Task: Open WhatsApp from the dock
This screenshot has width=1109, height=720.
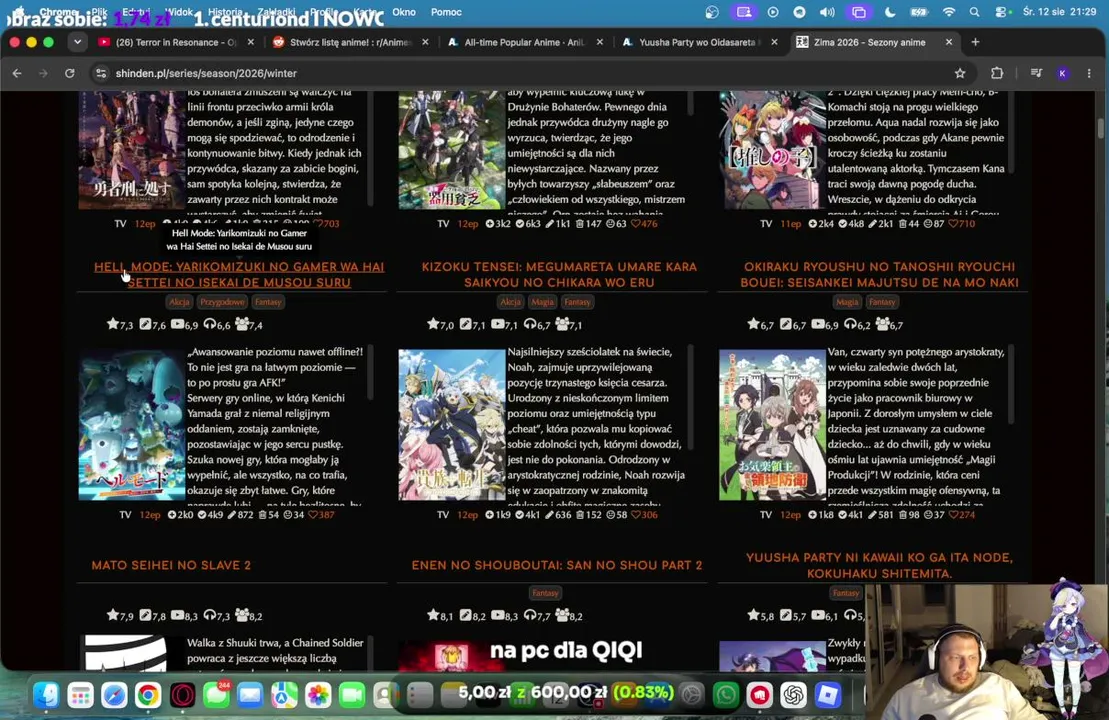Action: [x=726, y=695]
